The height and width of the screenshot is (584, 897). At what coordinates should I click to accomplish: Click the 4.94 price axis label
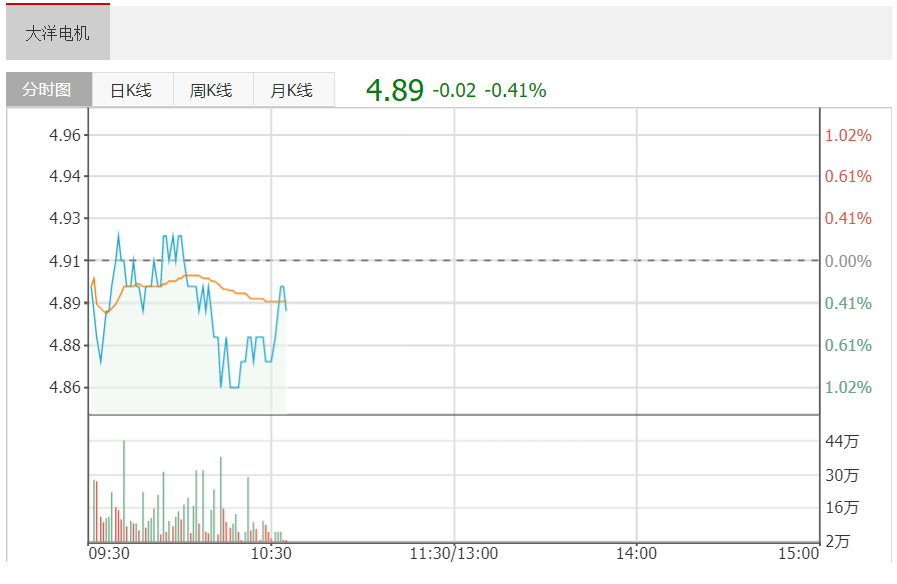tap(65, 176)
